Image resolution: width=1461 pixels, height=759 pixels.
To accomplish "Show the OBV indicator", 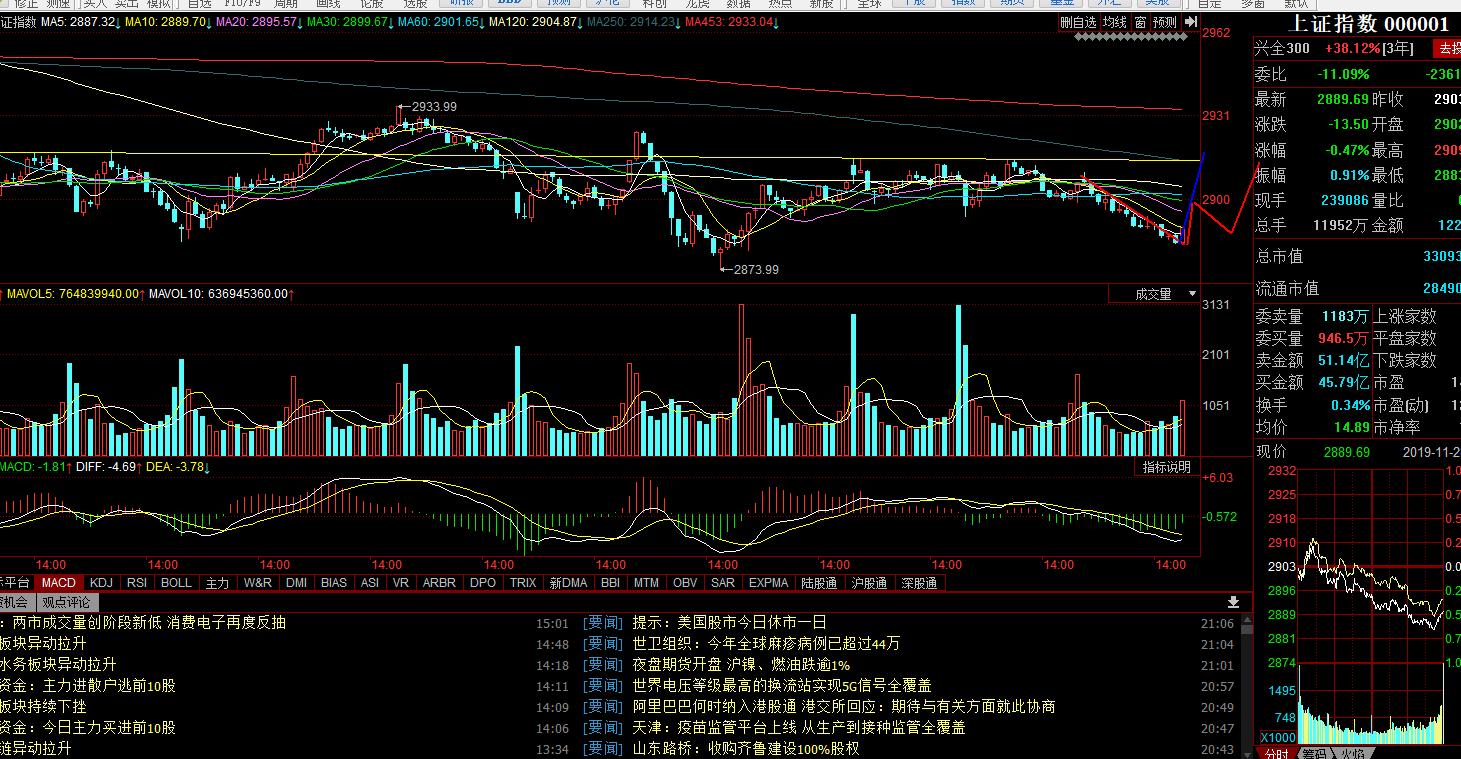I will click(x=685, y=583).
